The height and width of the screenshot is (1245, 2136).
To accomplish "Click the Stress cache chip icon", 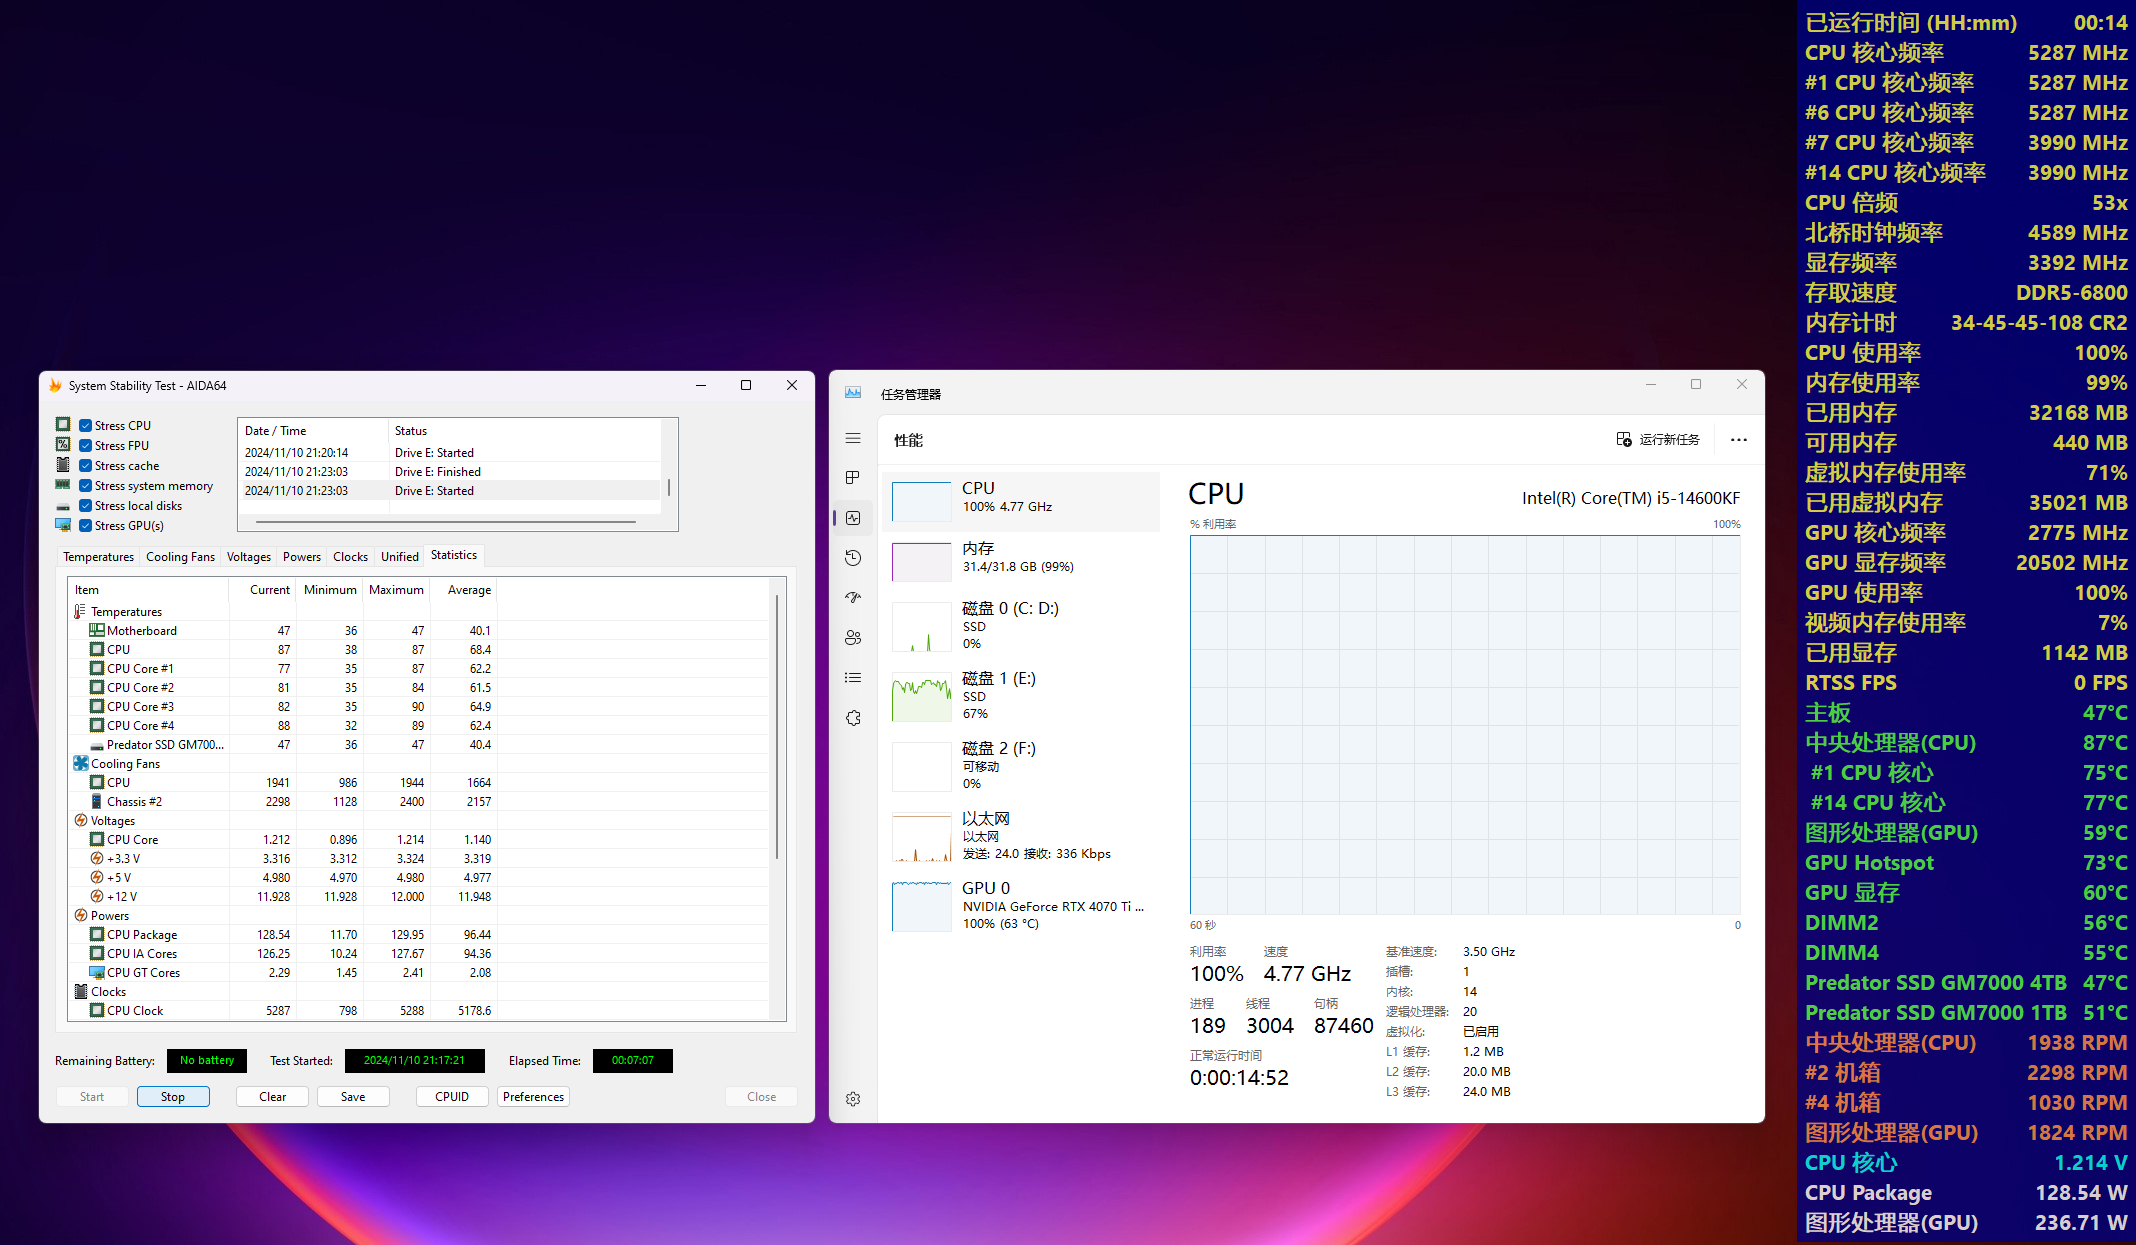I will pos(63,465).
